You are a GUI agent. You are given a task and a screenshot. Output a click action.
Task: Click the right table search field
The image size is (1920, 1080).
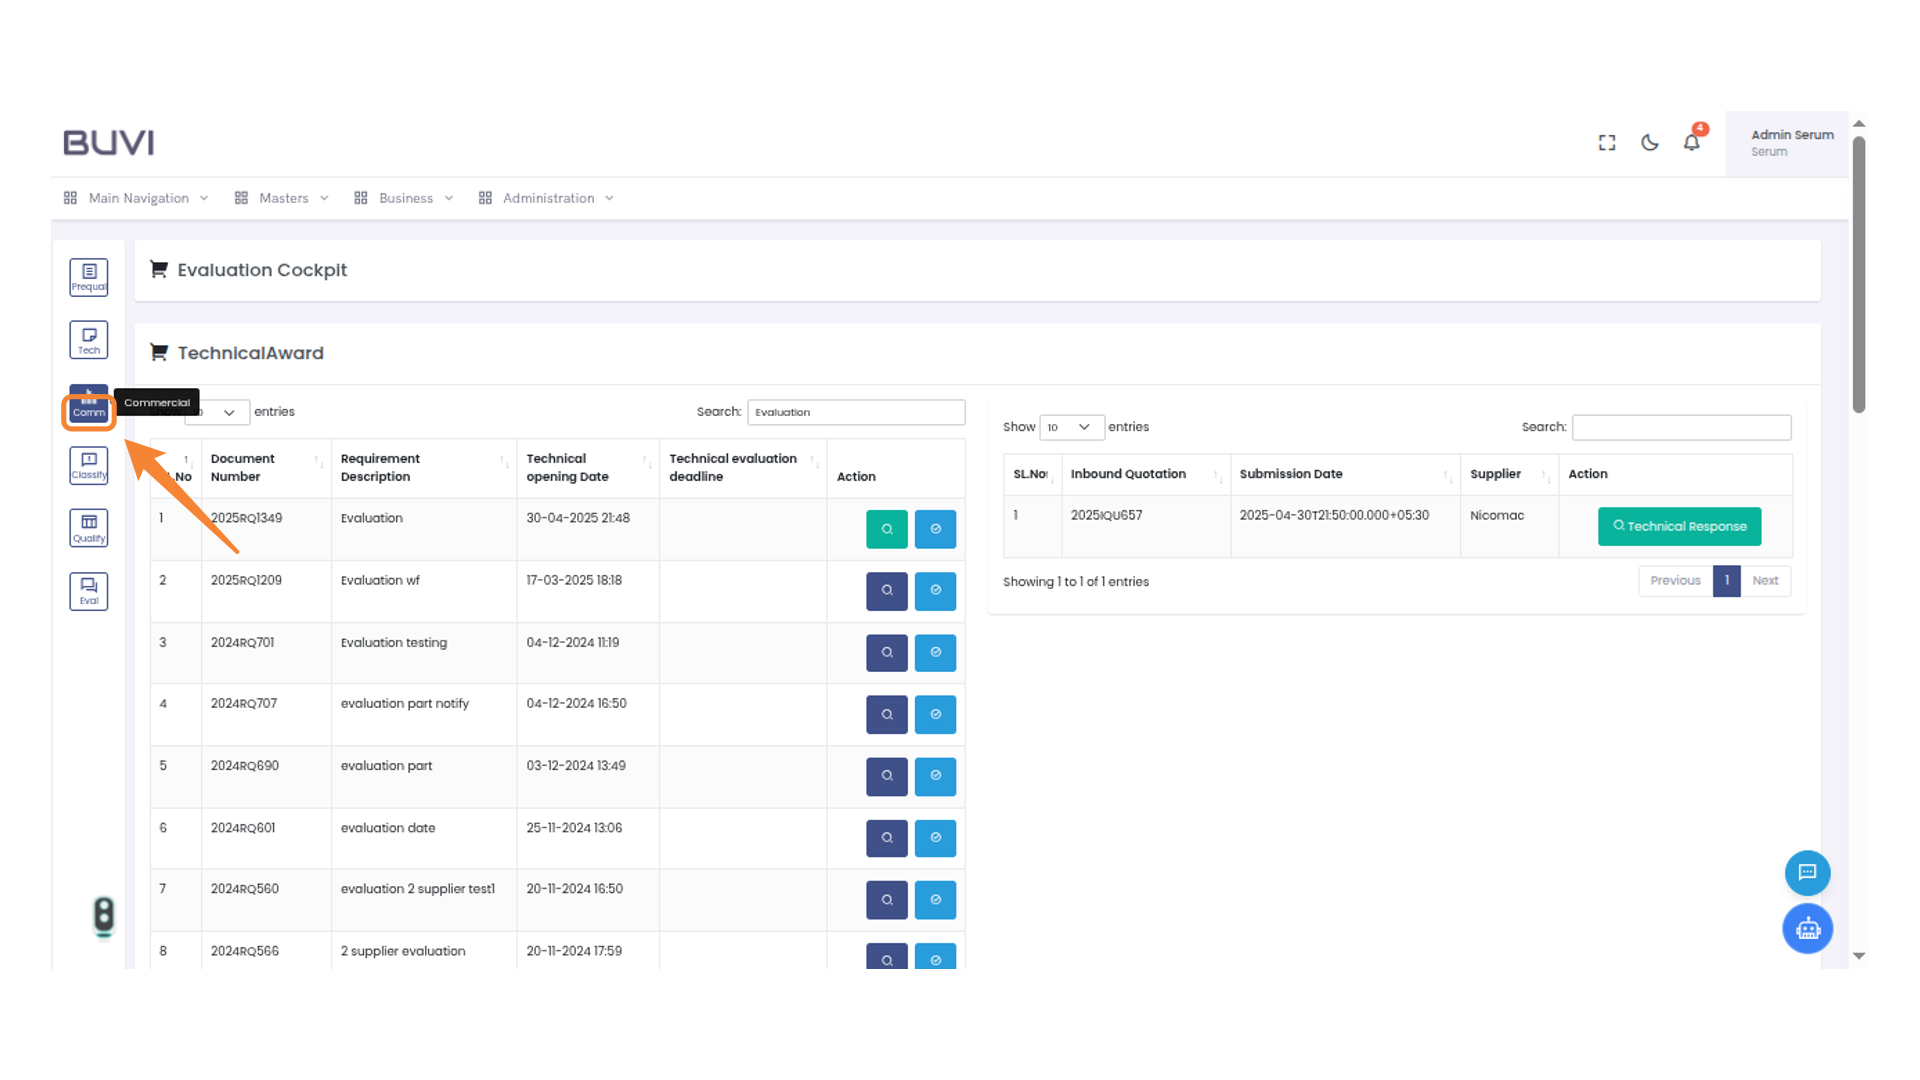click(x=1681, y=427)
